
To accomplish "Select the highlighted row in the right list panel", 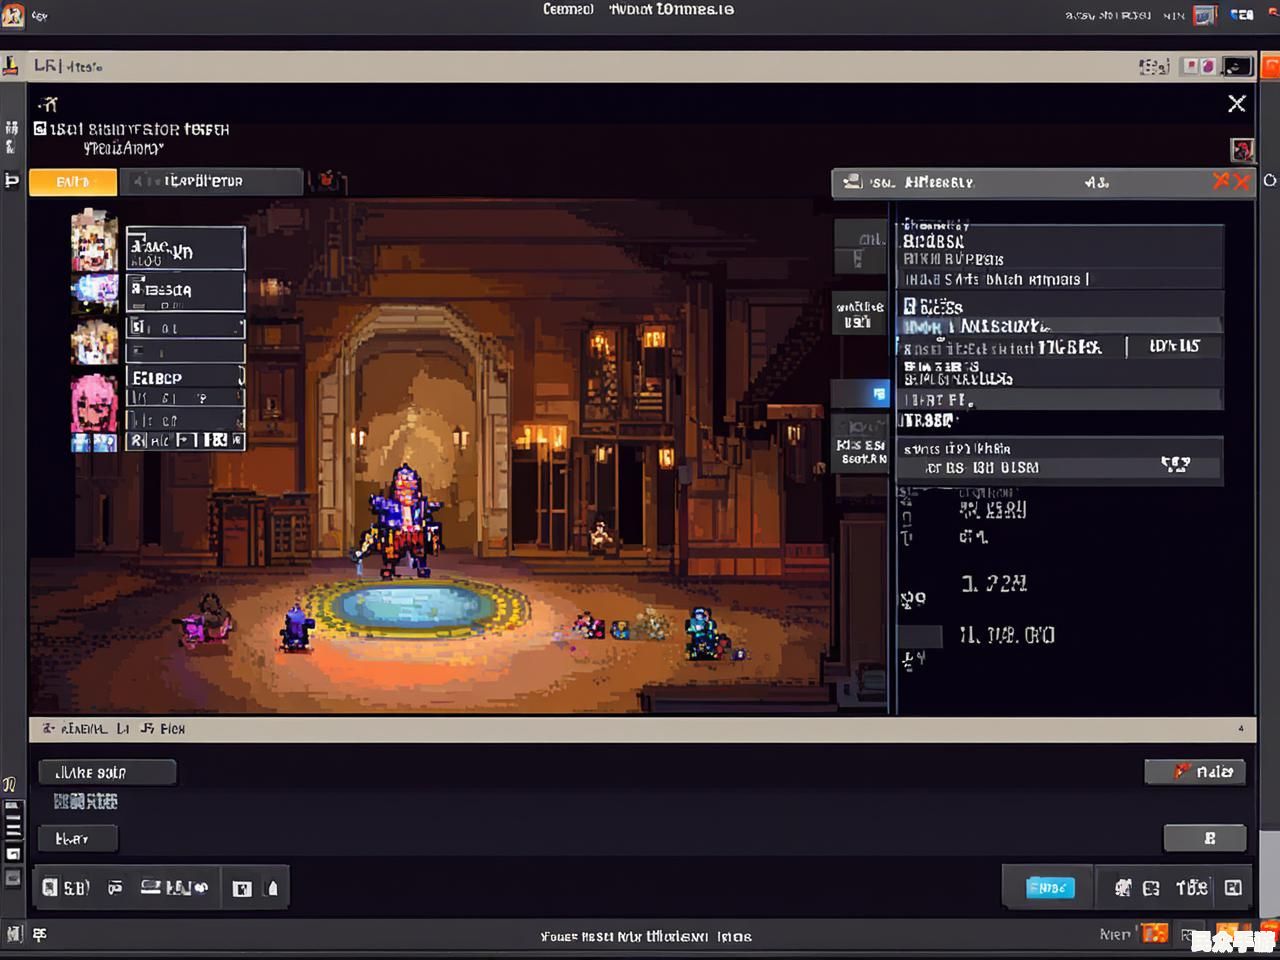I will point(1060,326).
